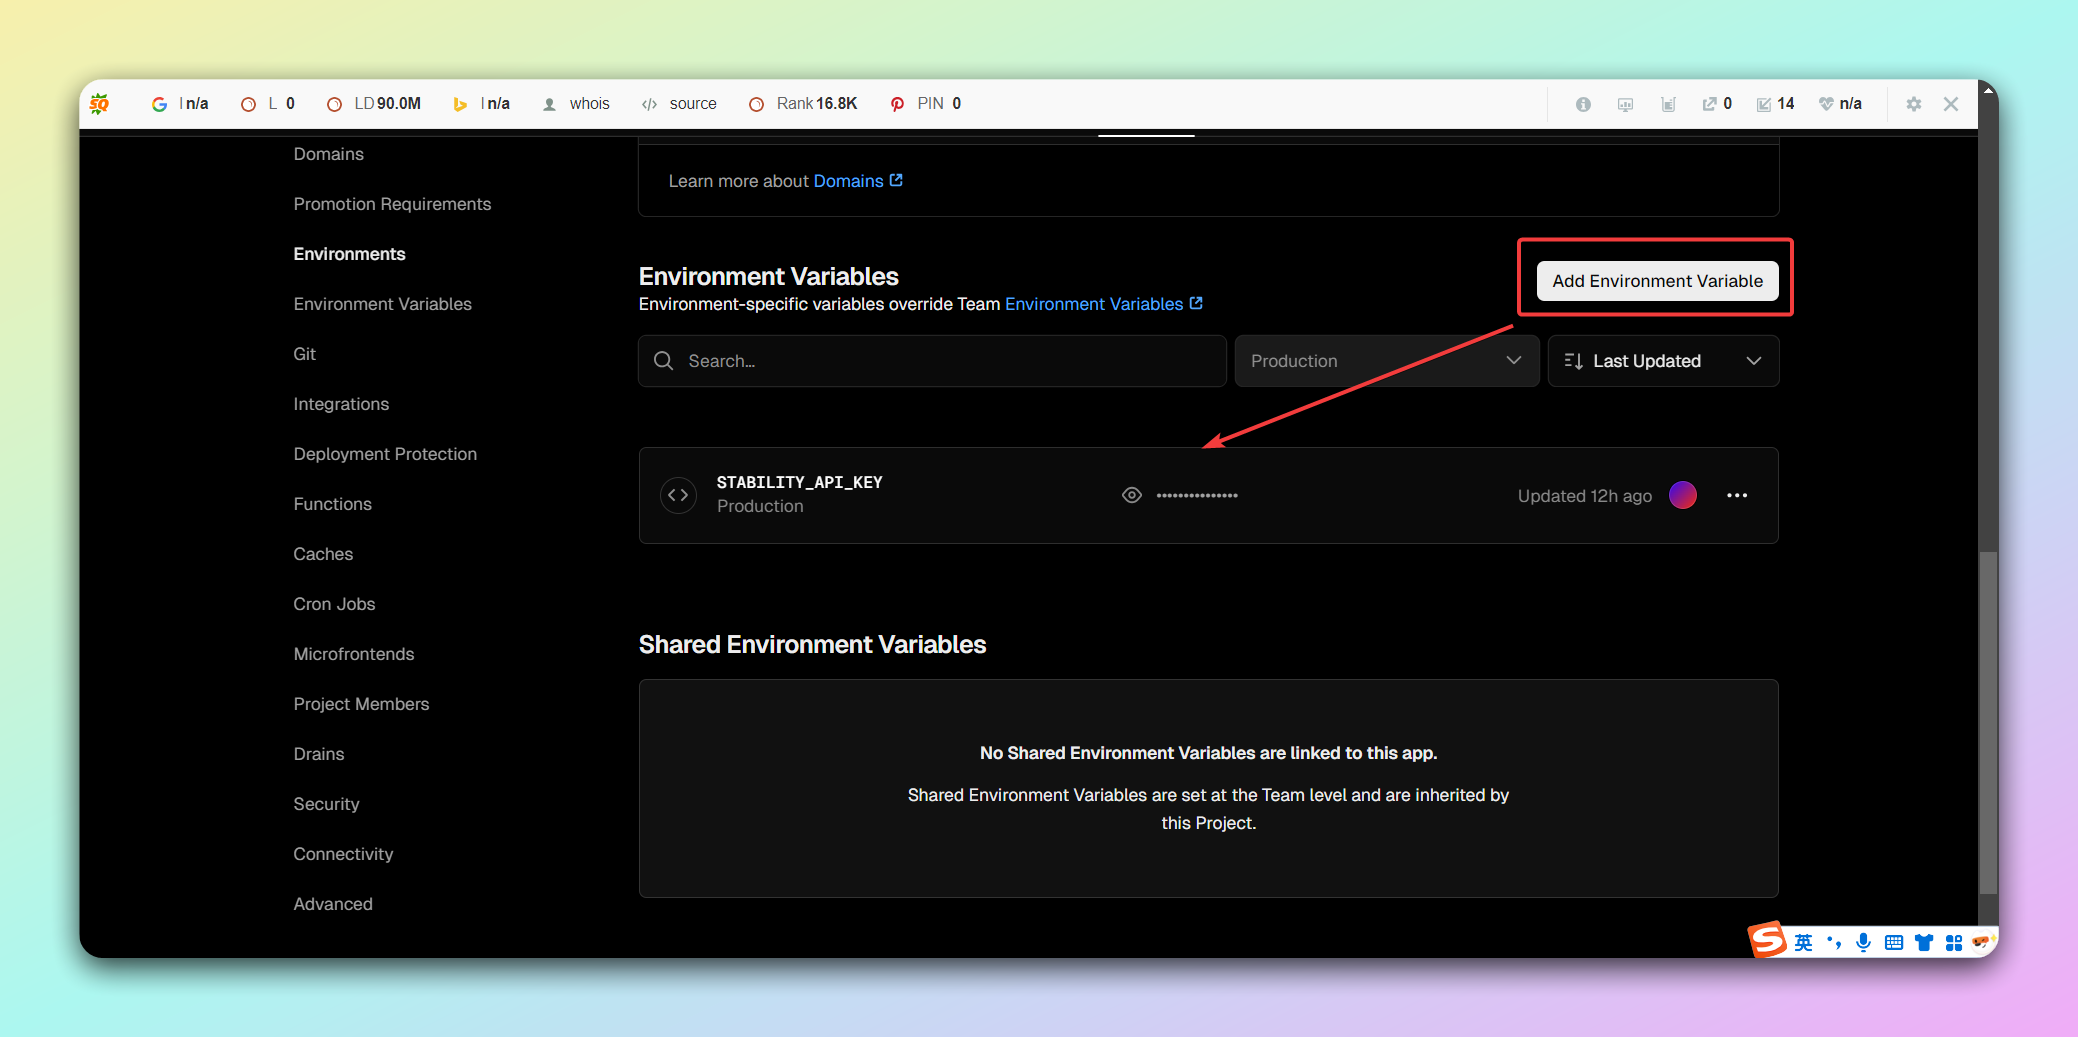The width and height of the screenshot is (2078, 1037).
Task: Click the Pinterest PIN counter icon
Action: [897, 104]
